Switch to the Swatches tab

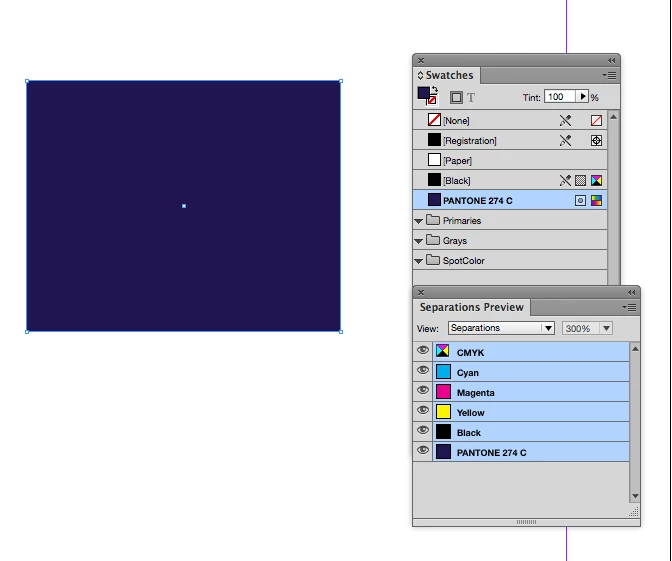pyautogui.click(x=446, y=75)
